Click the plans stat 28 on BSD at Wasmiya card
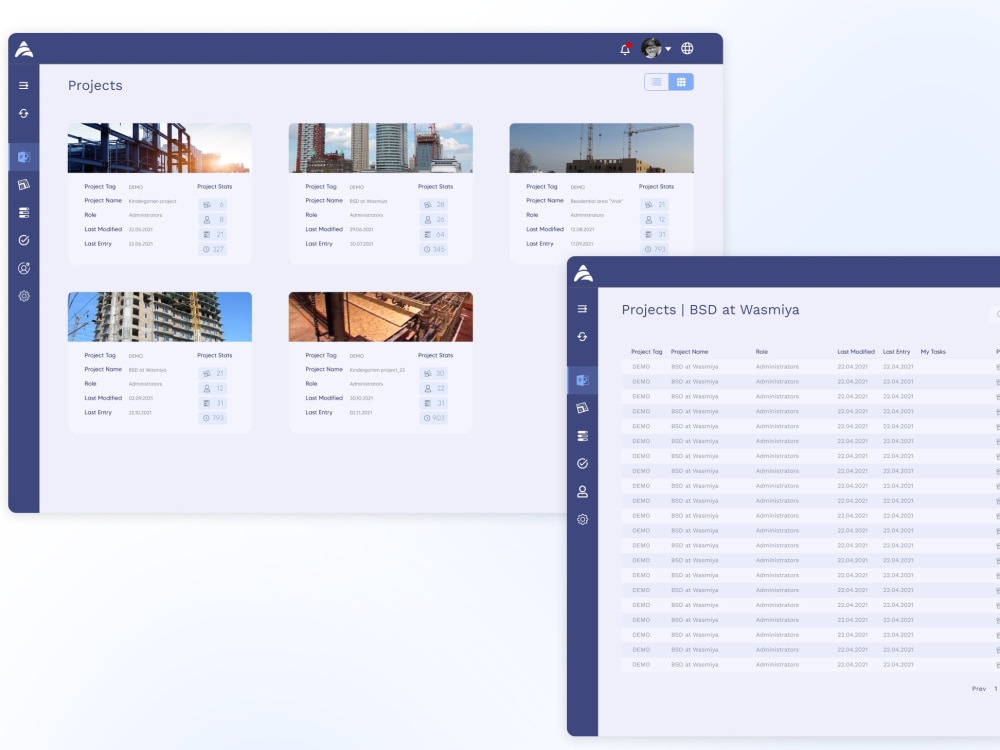Screen dimensions: 1000x750 (434, 205)
